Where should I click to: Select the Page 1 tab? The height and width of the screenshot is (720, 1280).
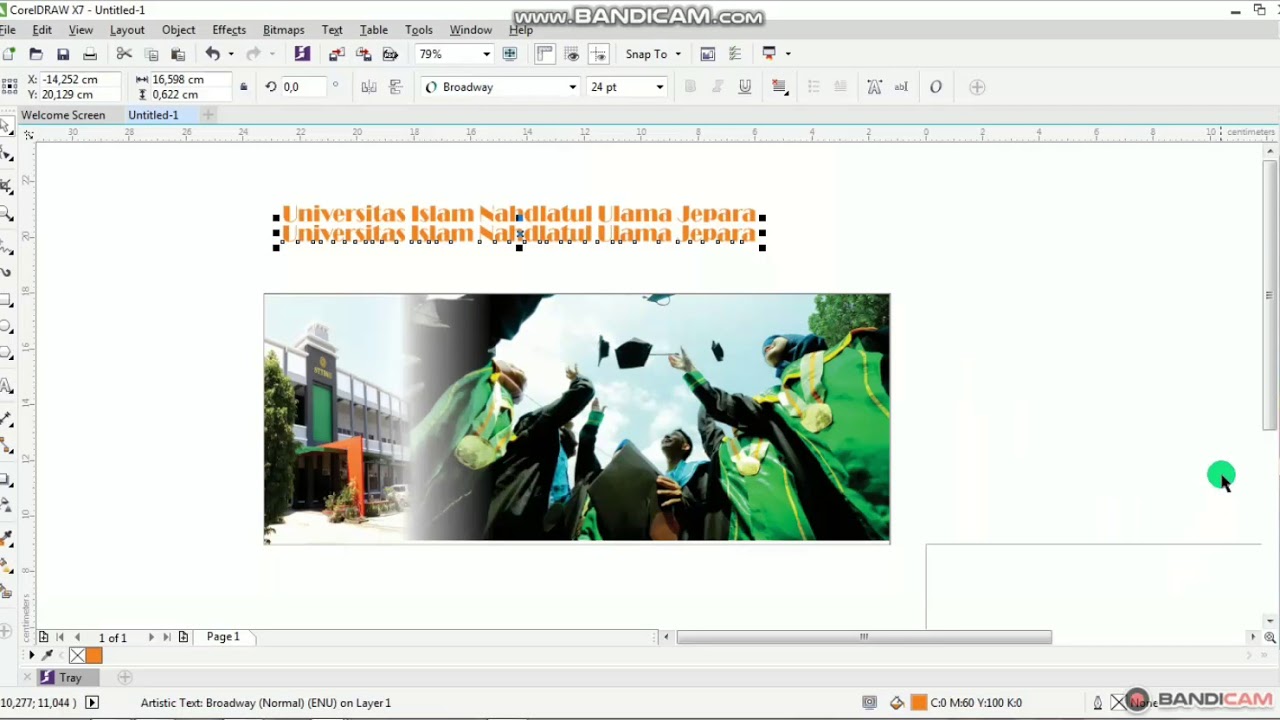pos(223,636)
